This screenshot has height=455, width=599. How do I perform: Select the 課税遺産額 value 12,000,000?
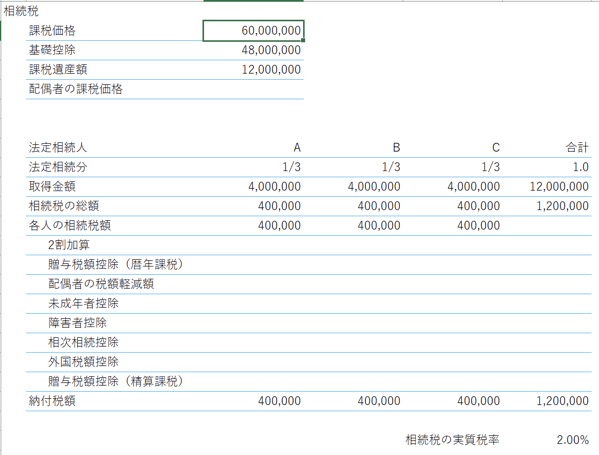[x=253, y=70]
